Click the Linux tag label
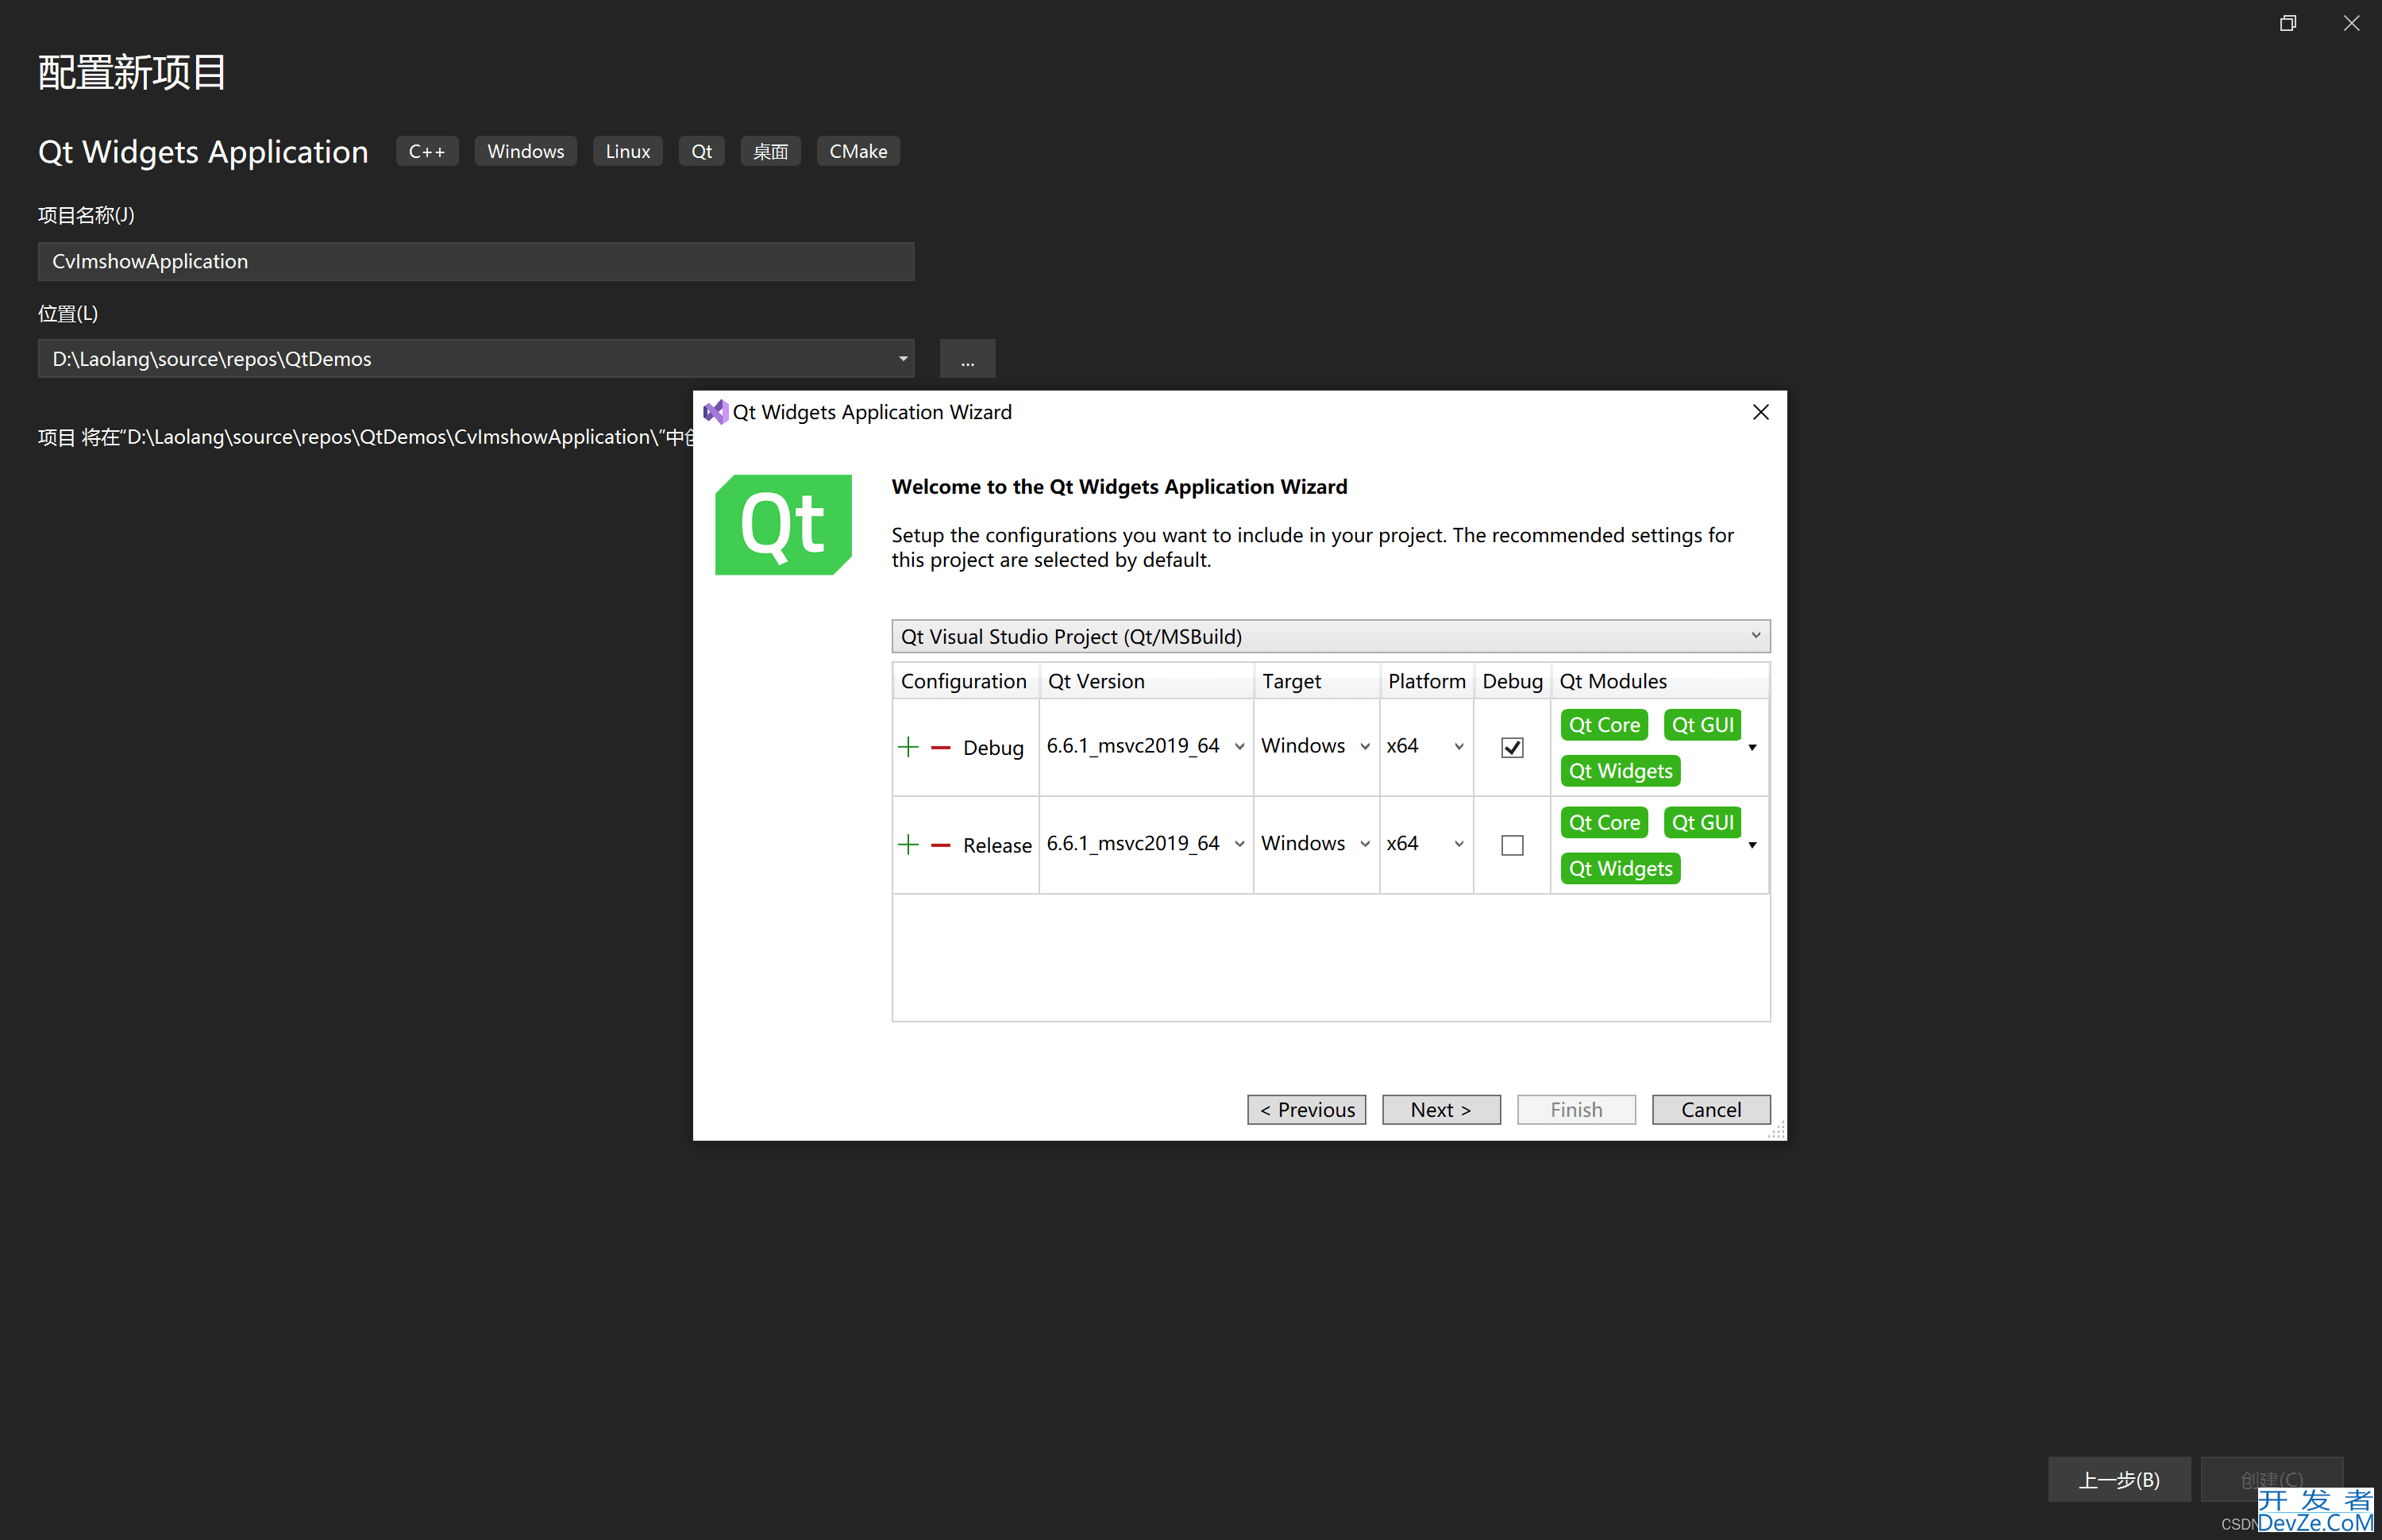2382x1540 pixels. 627,151
